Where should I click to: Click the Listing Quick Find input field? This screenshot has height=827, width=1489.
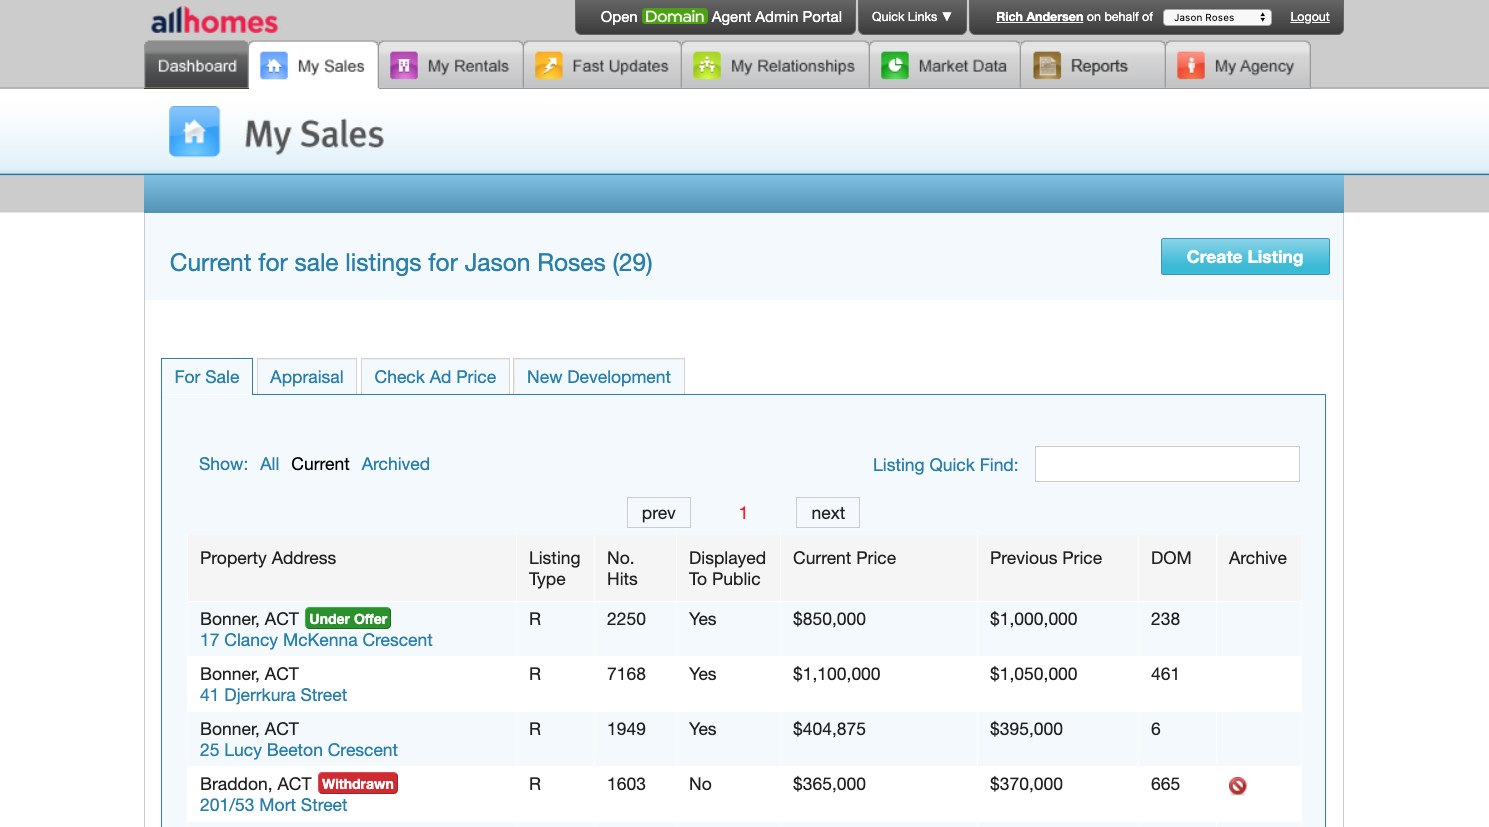(x=1167, y=464)
